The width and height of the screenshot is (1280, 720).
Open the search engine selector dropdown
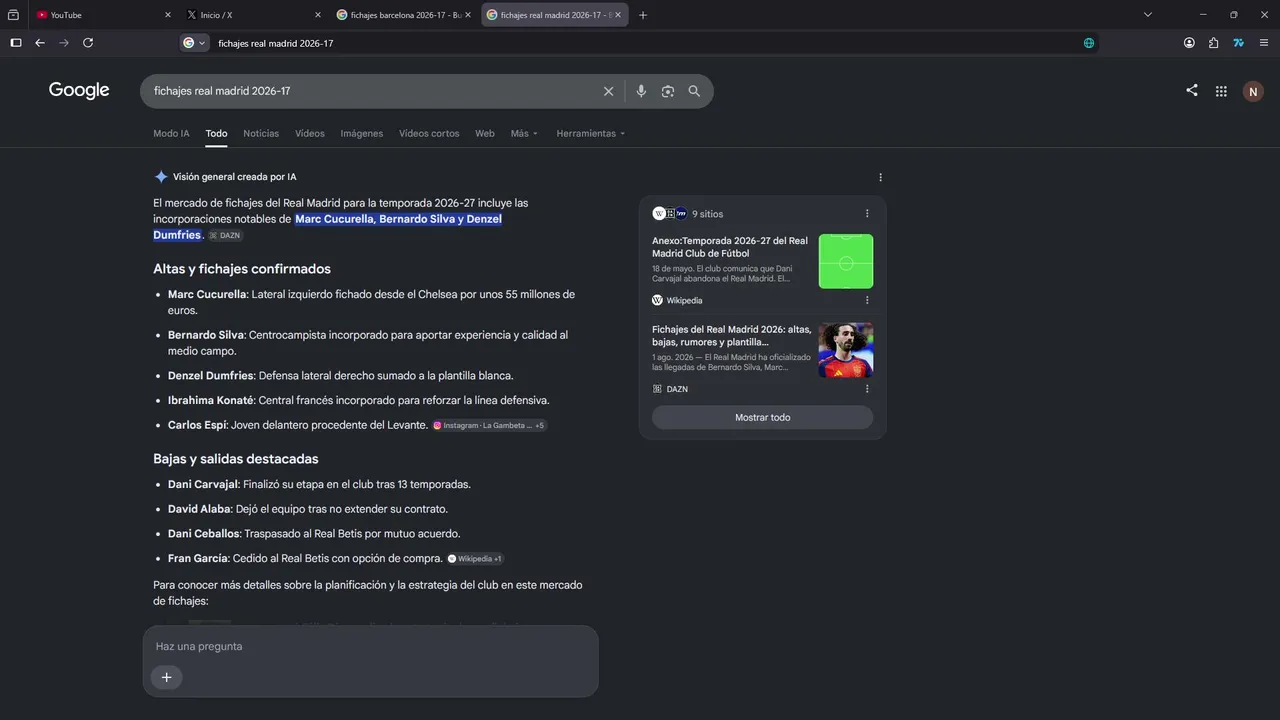click(x=194, y=43)
